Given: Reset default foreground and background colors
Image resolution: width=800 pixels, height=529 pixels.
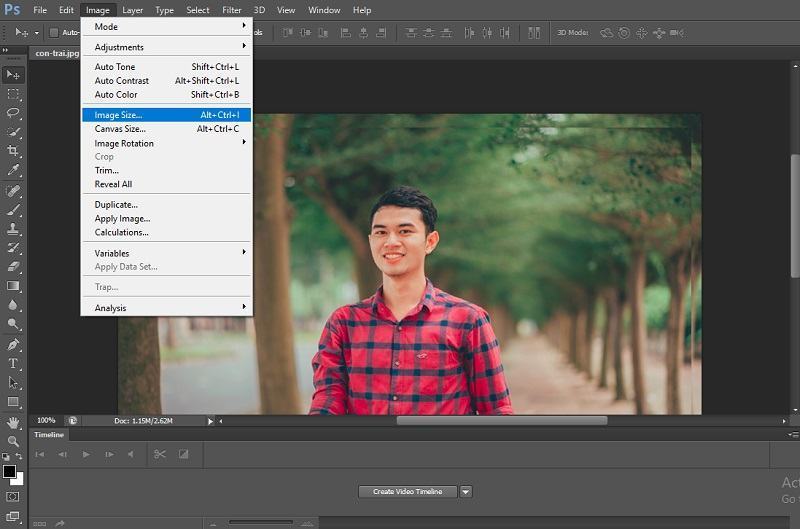Looking at the screenshot, I should (6, 457).
